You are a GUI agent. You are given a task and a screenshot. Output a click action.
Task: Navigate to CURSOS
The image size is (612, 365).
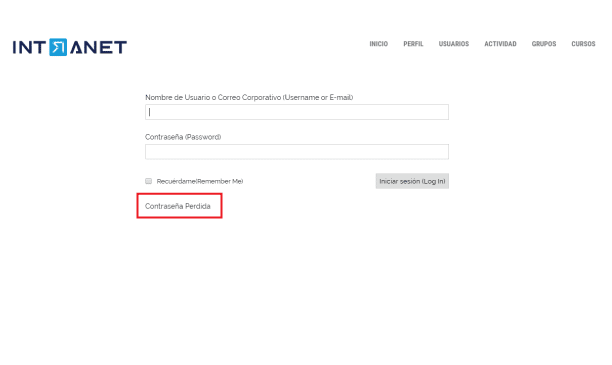pos(583,44)
